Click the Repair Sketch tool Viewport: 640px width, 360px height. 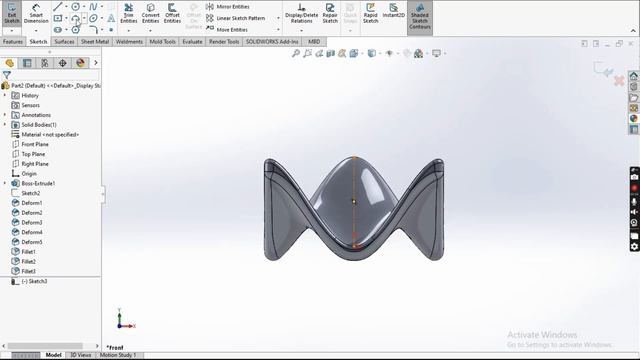pos(330,13)
